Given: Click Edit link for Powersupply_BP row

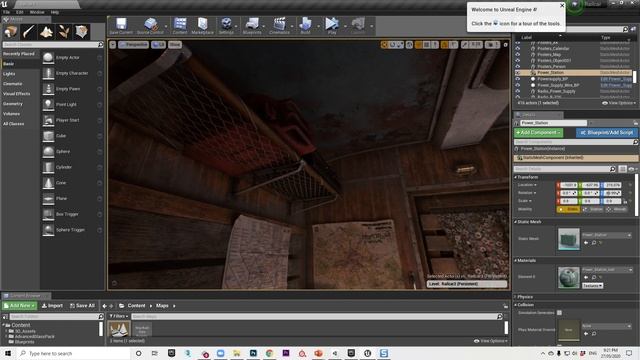Looking at the screenshot, I should [616, 79].
